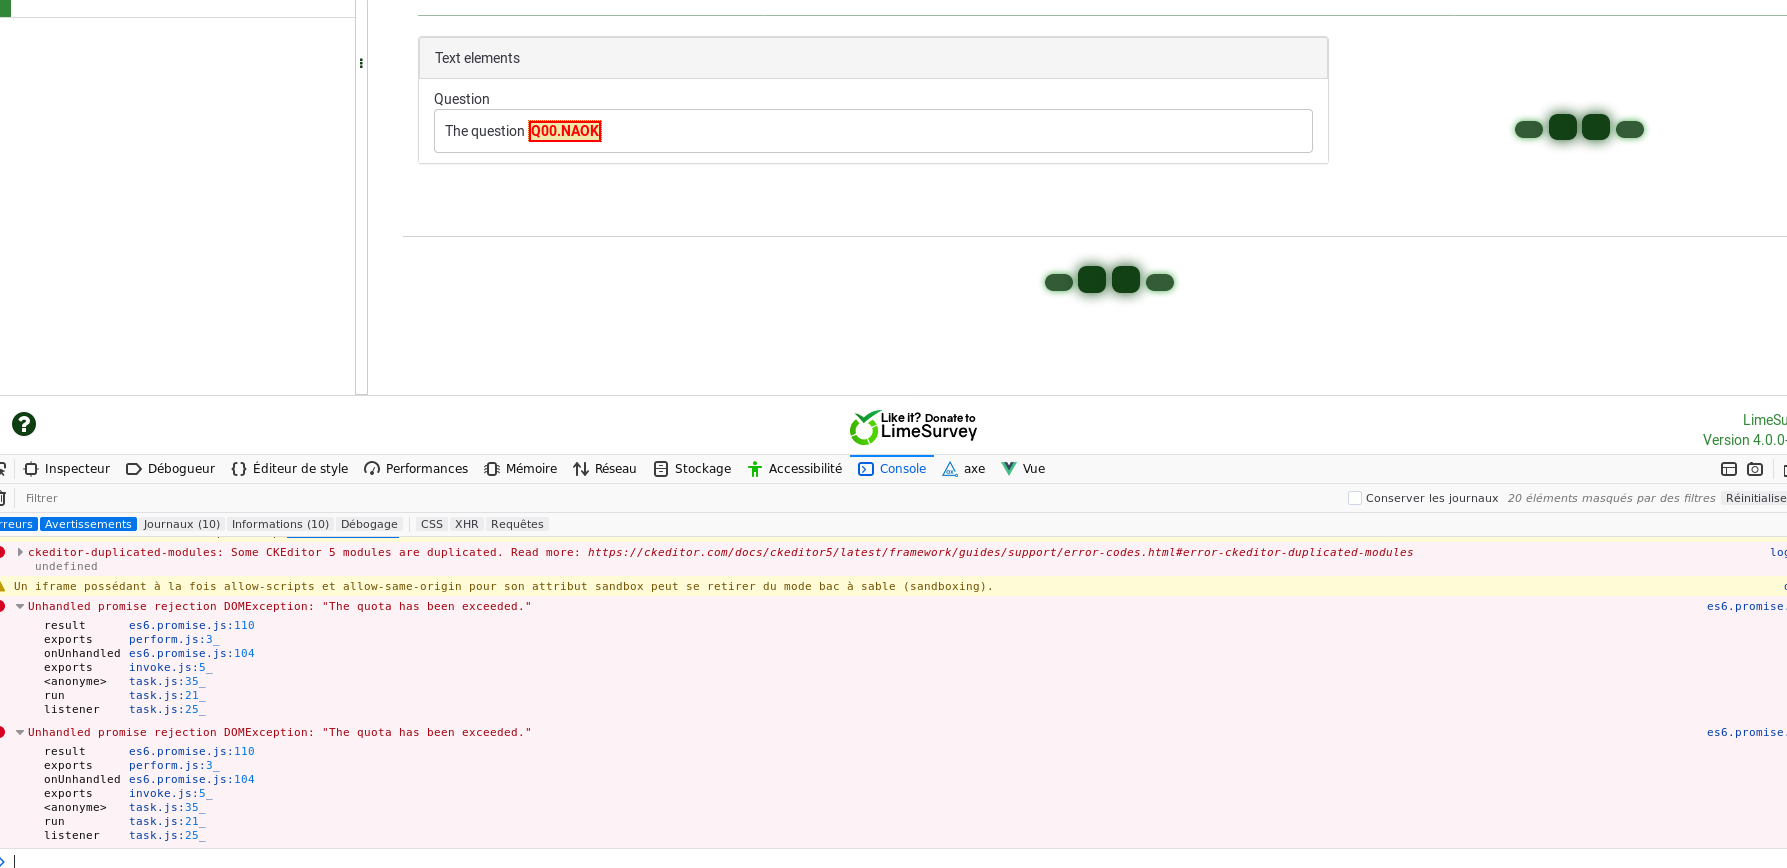The image size is (1787, 868).
Task: Click the help question mark icon
Action: [x=24, y=424]
